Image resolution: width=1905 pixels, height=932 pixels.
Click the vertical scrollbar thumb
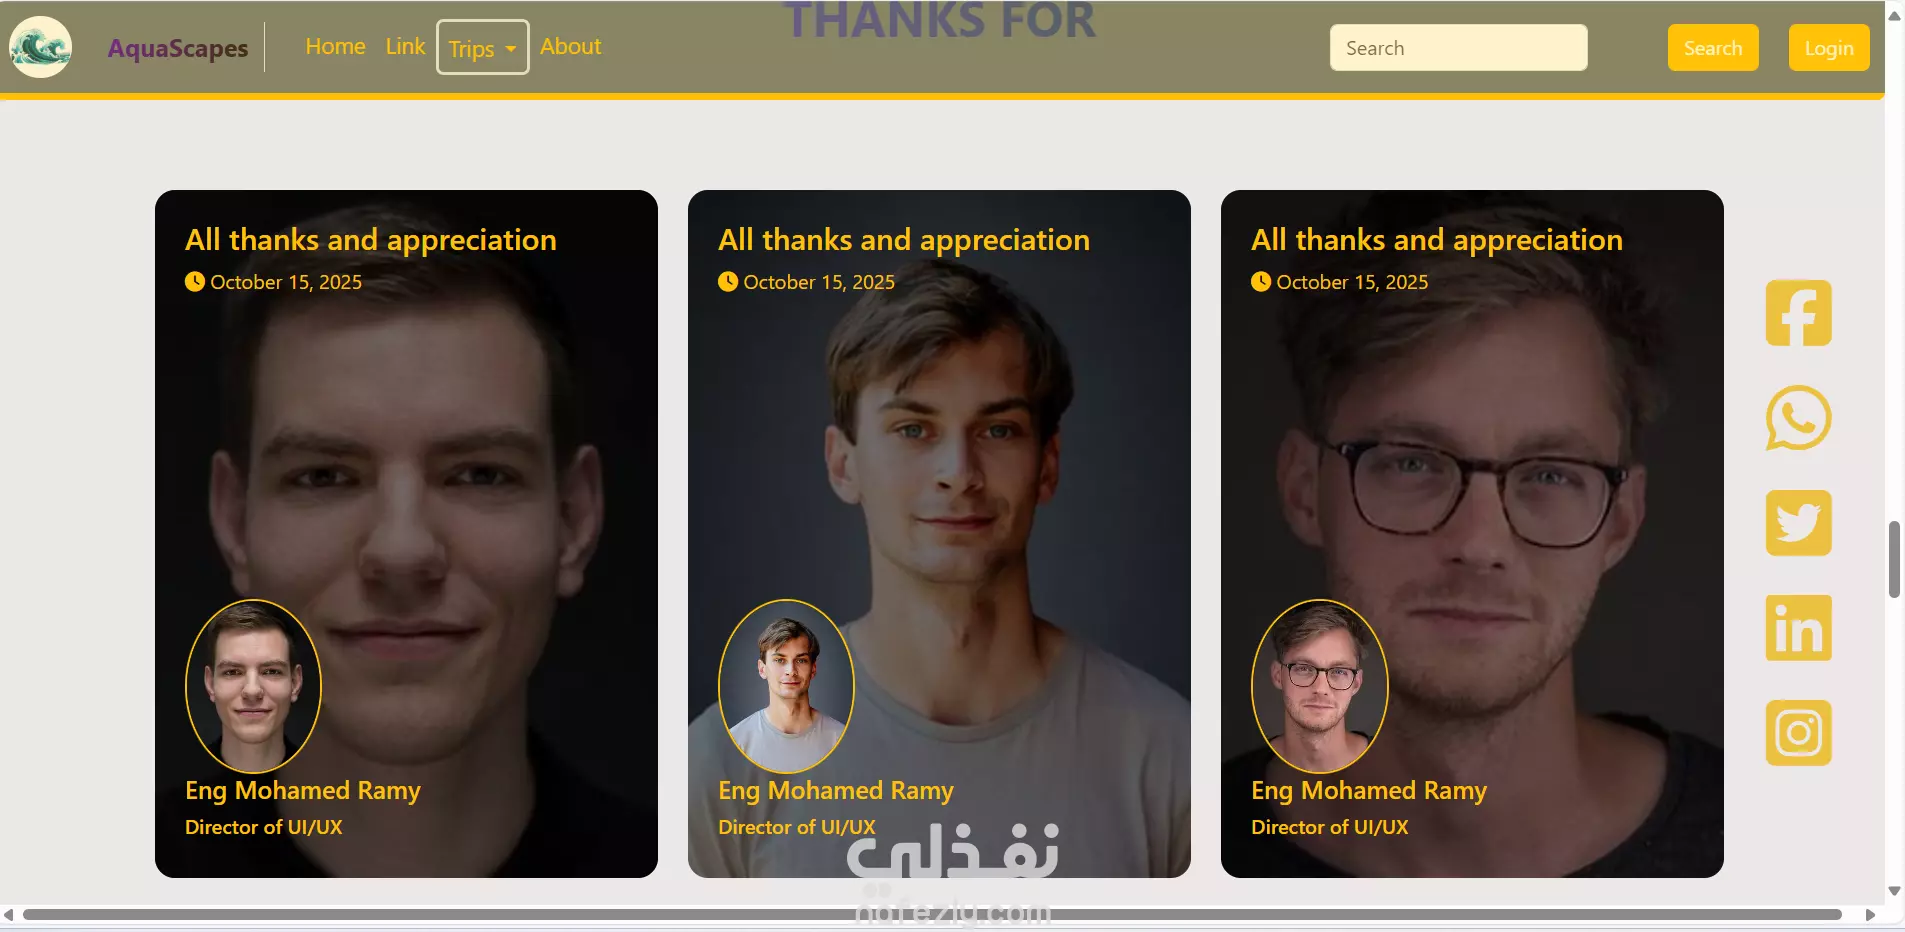[1894, 560]
